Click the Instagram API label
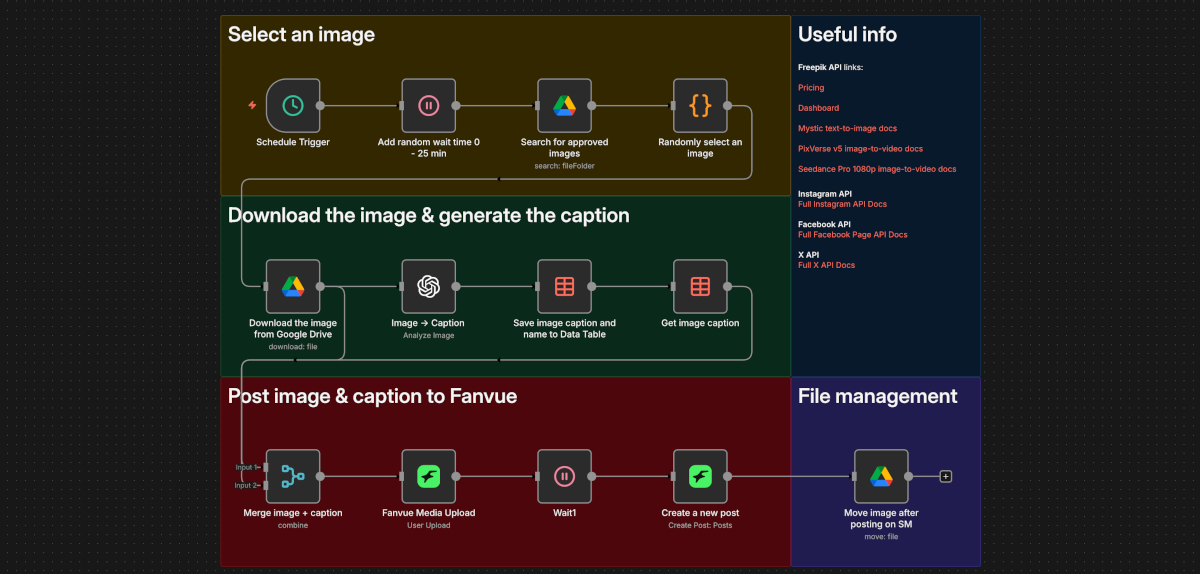Screen dimensions: 1200x574 (825, 194)
